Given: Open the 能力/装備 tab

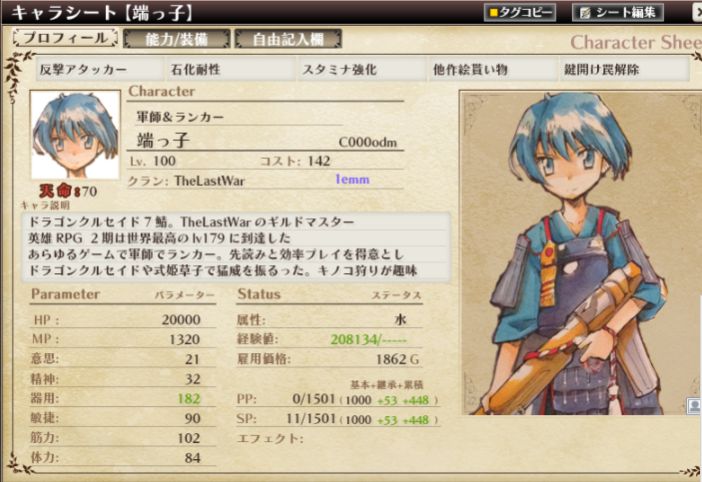Looking at the screenshot, I should coord(176,39).
